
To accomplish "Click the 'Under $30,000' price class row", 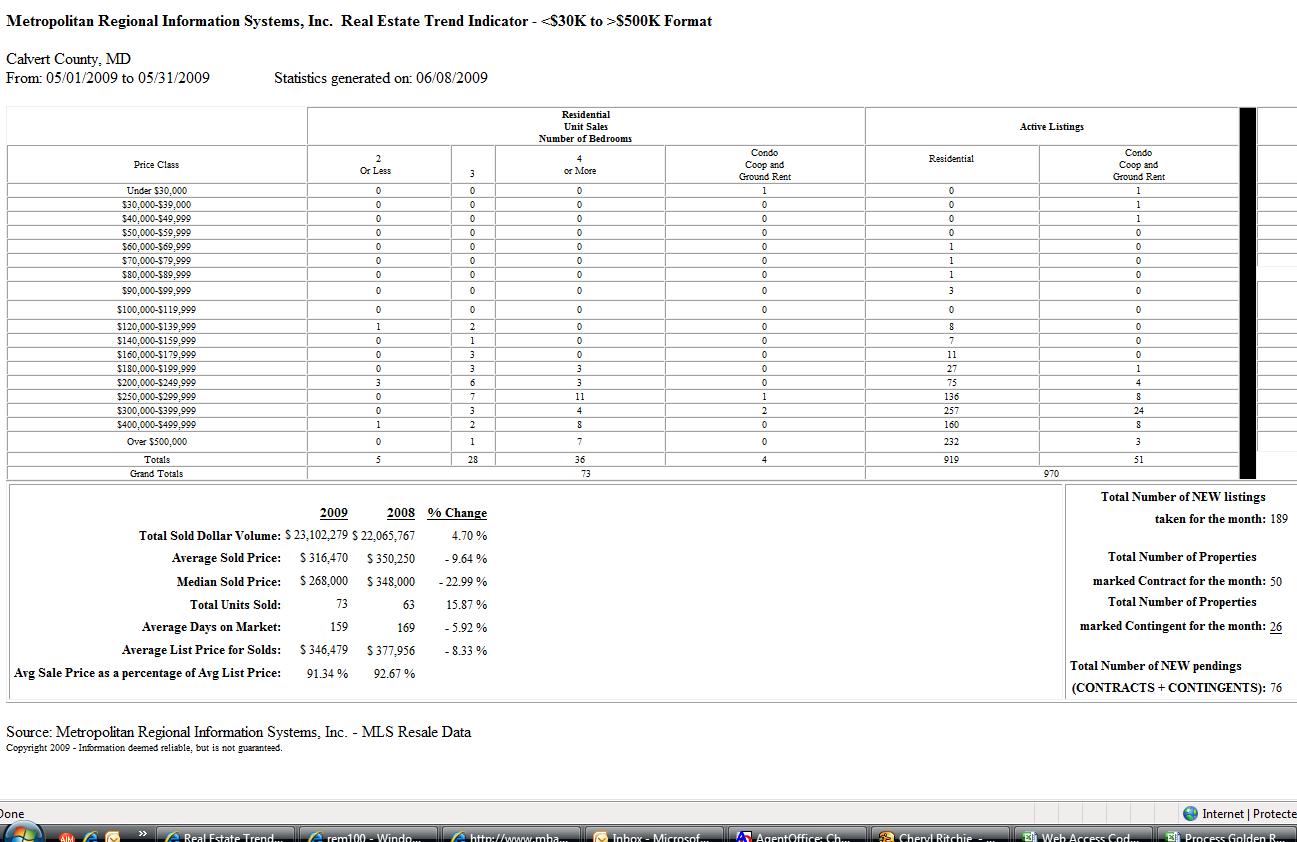I will (157, 190).
